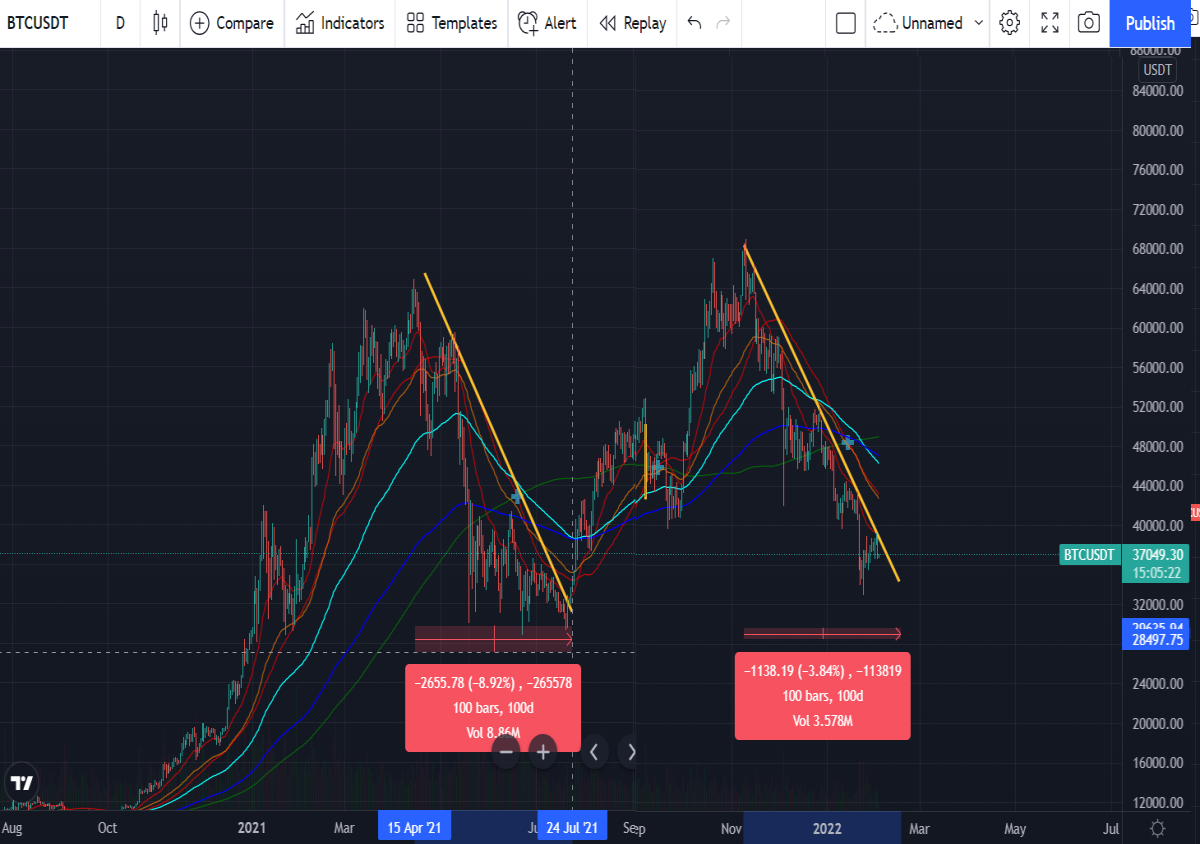This screenshot has width=1200, height=844.
Task: Open time axis settings gear at bottom right
Action: click(1158, 828)
